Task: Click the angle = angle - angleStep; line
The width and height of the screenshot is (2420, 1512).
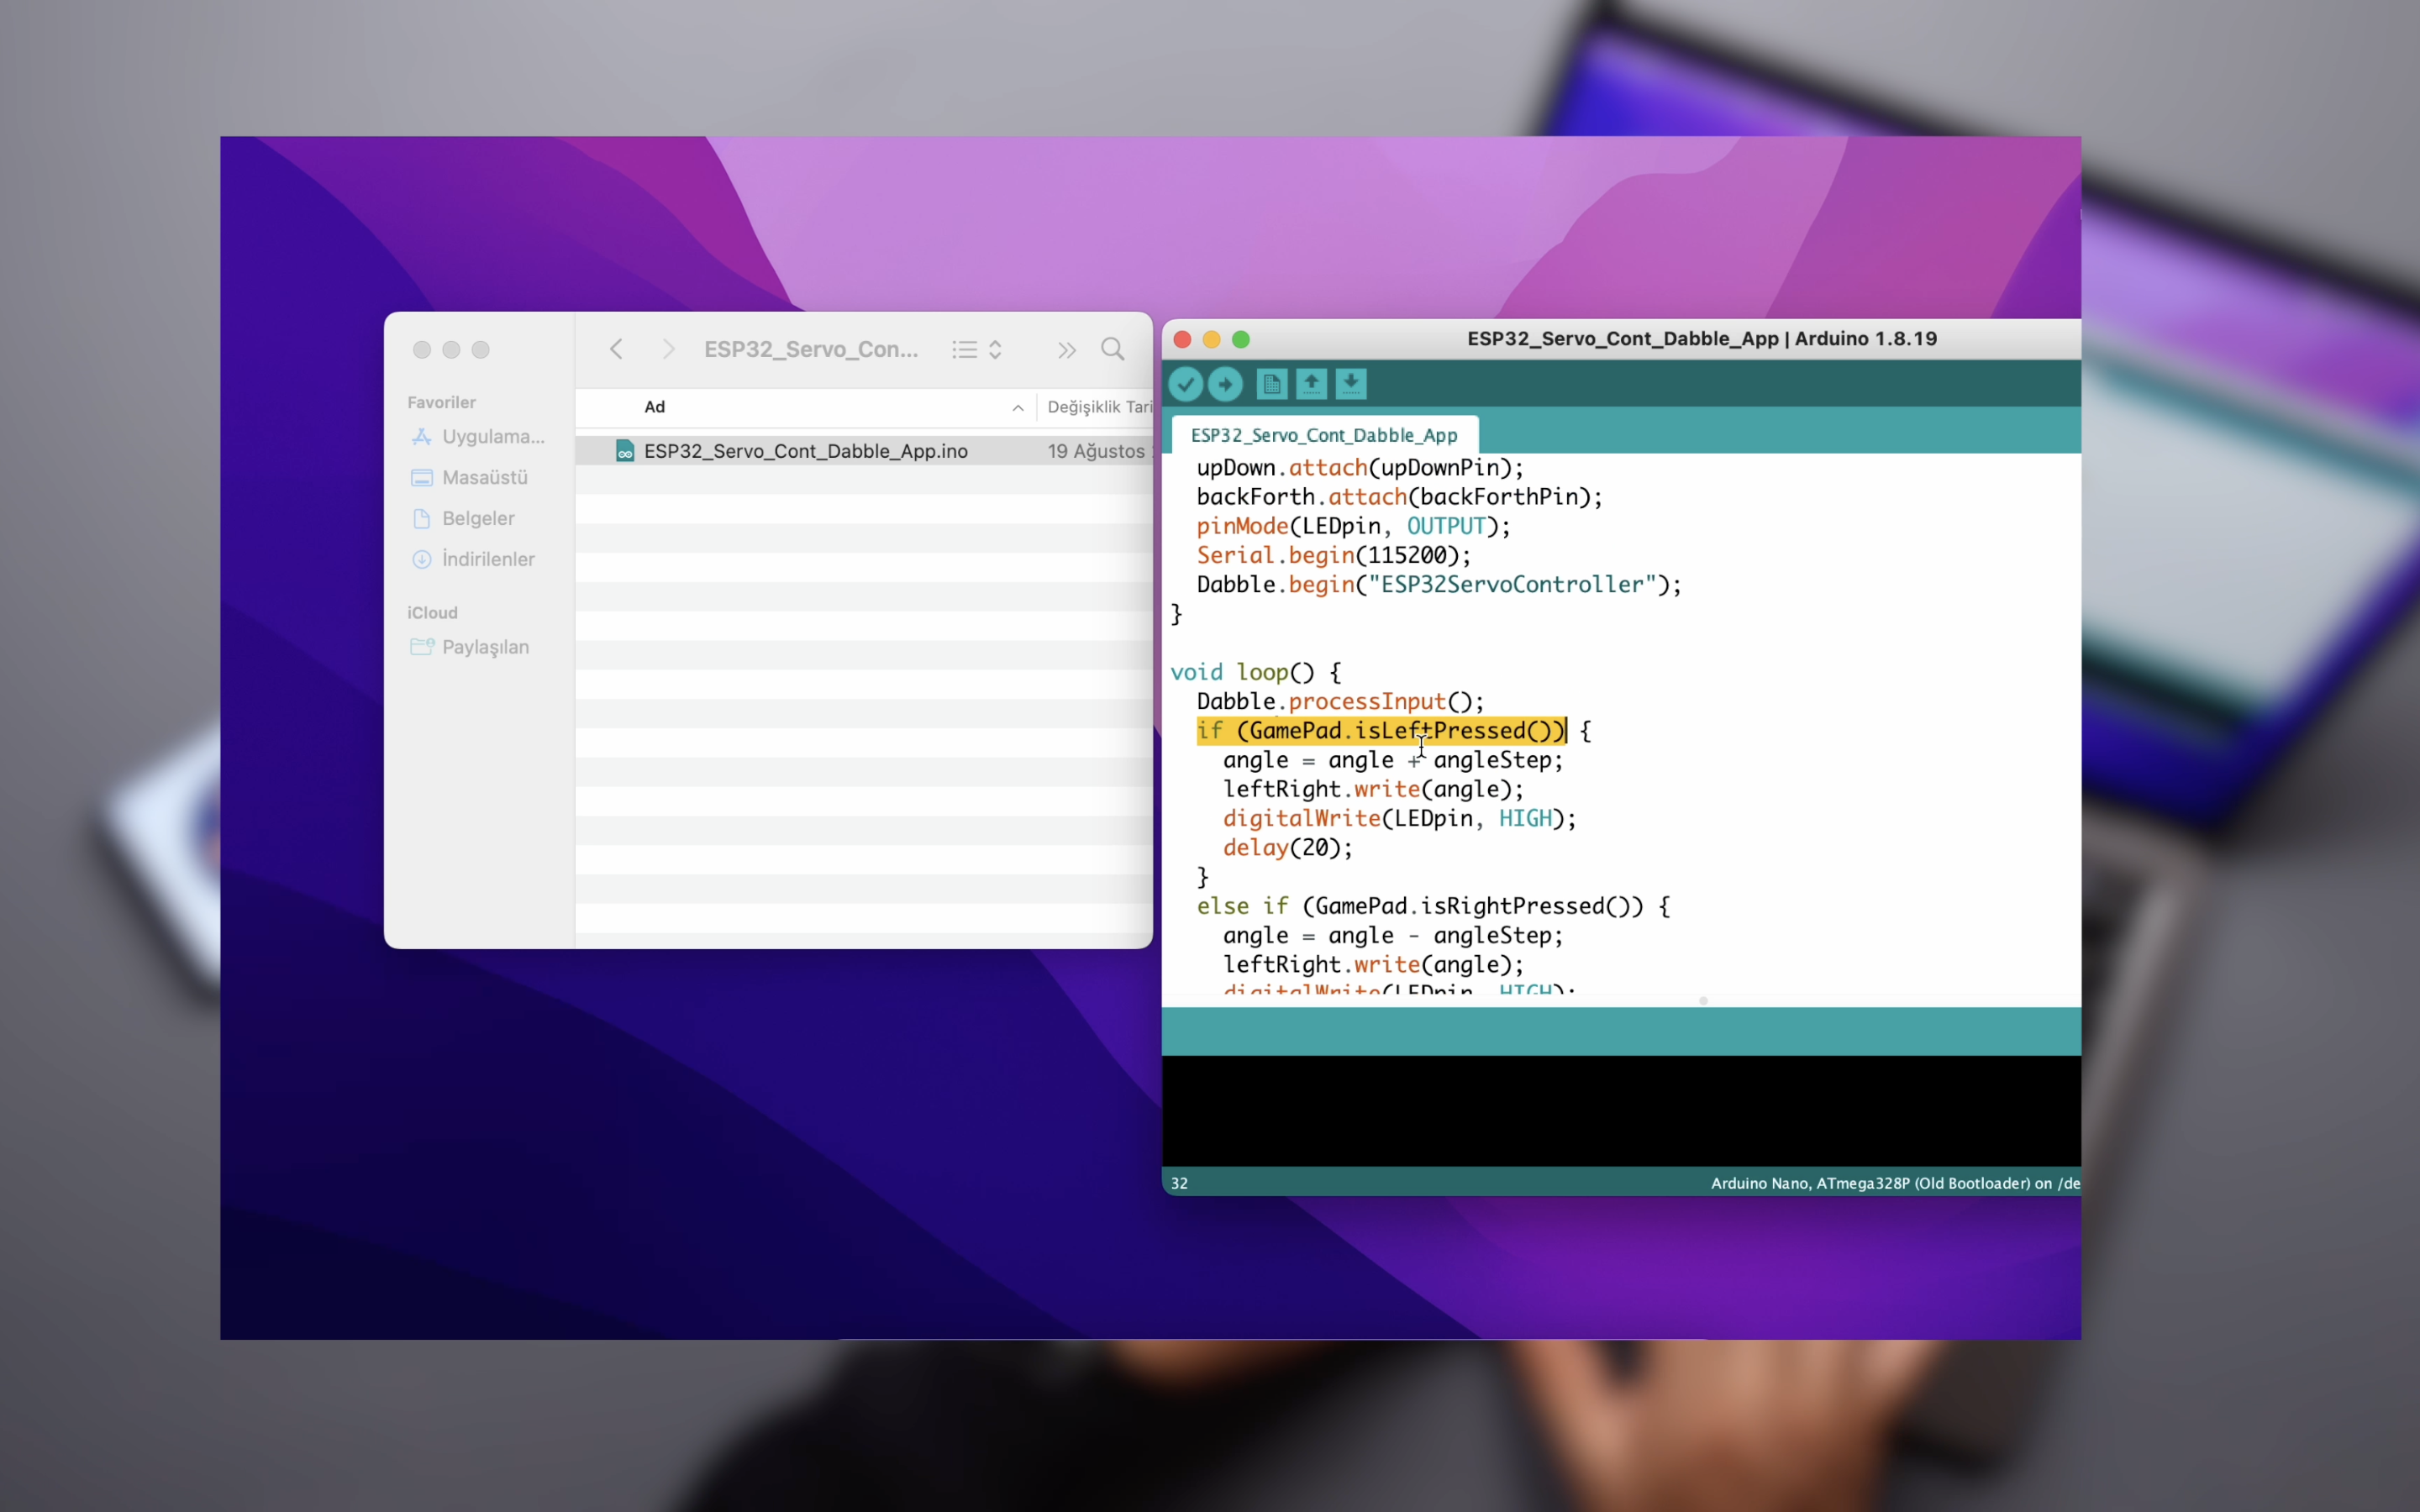Action: tap(1392, 935)
